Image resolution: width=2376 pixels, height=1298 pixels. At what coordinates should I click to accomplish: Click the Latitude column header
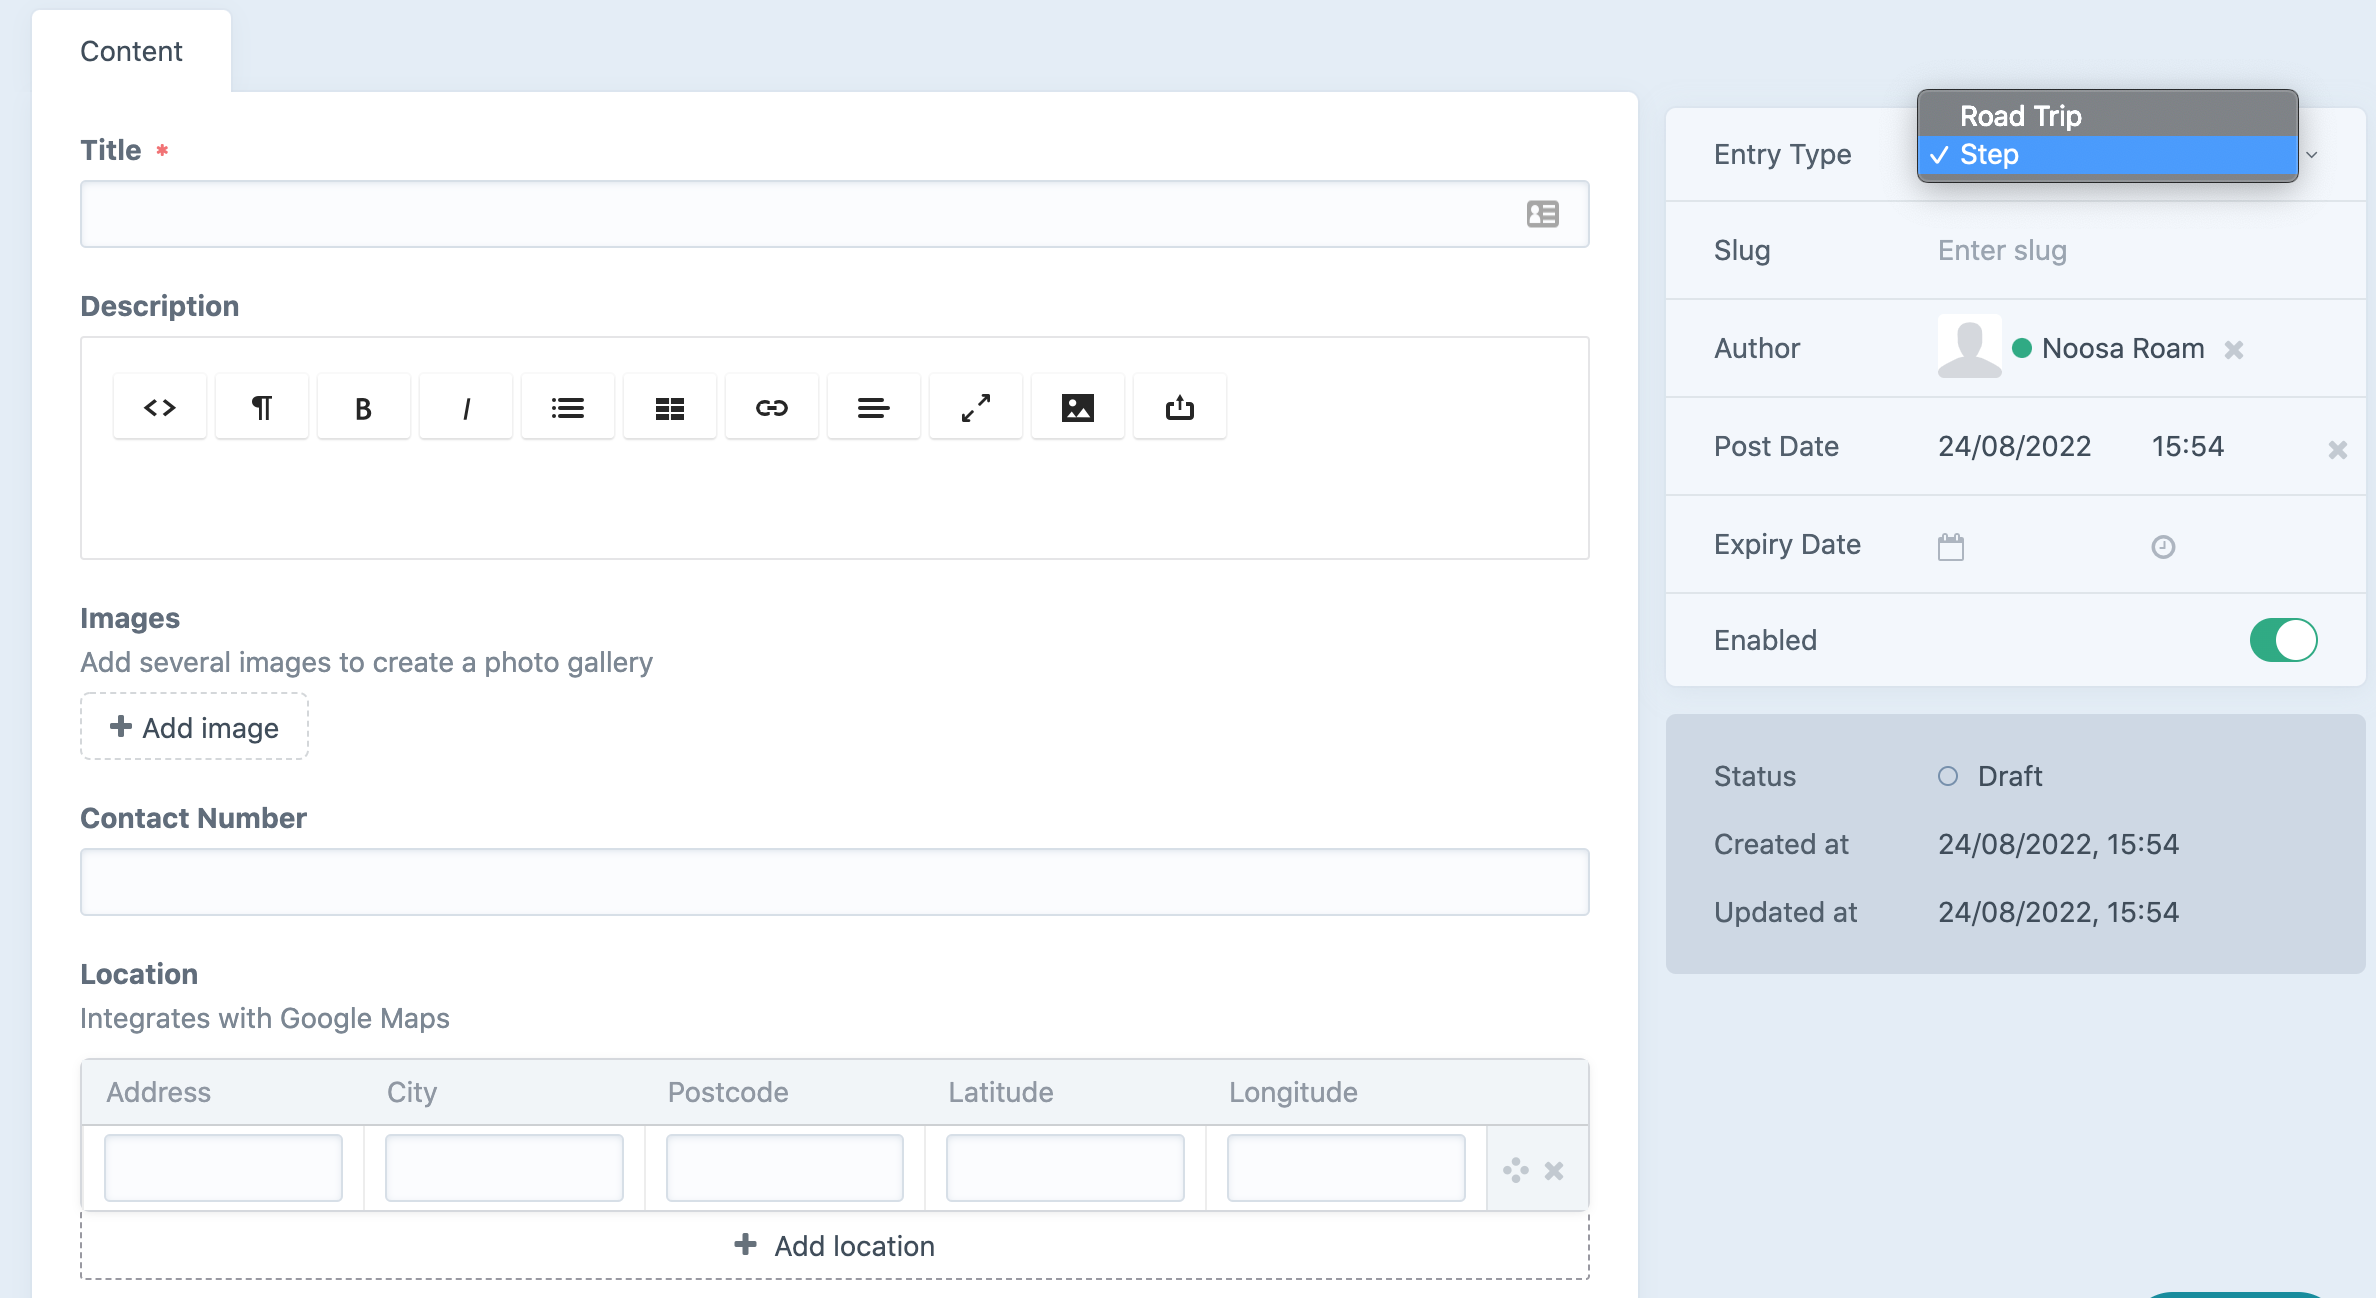click(1001, 1092)
